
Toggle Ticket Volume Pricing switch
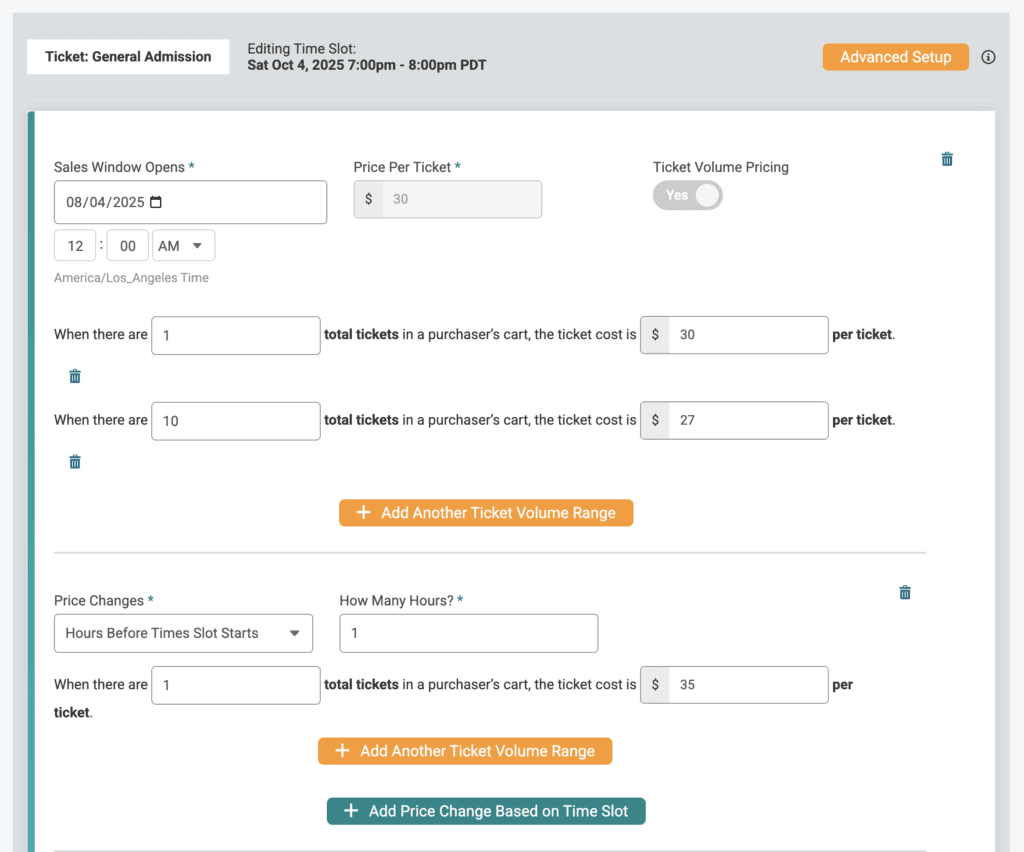688,195
